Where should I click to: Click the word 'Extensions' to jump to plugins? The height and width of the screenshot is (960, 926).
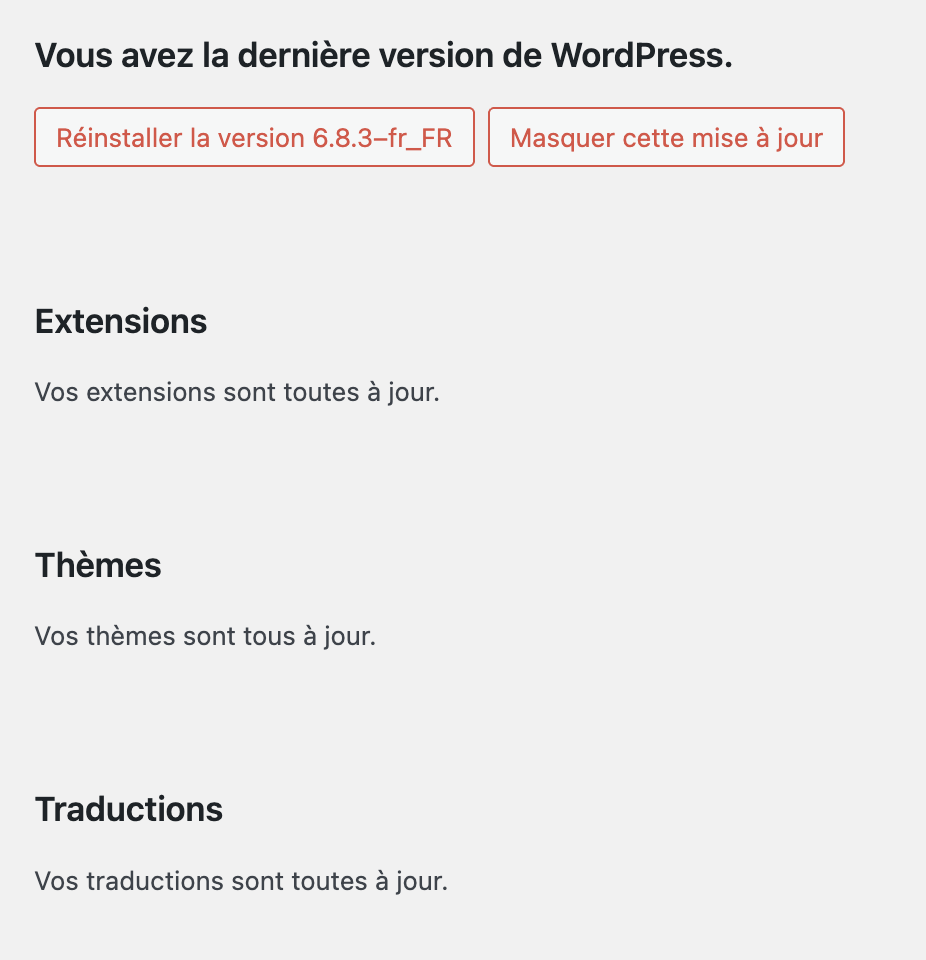click(x=120, y=321)
